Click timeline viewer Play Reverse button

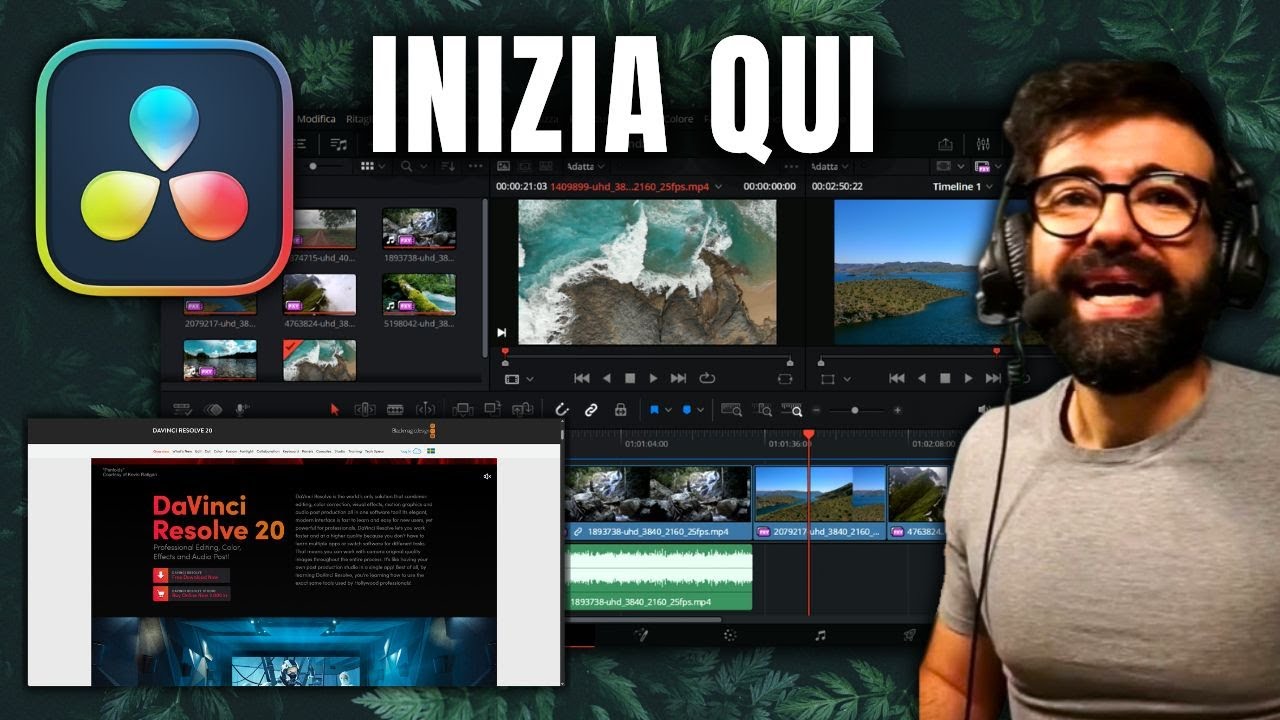(921, 378)
